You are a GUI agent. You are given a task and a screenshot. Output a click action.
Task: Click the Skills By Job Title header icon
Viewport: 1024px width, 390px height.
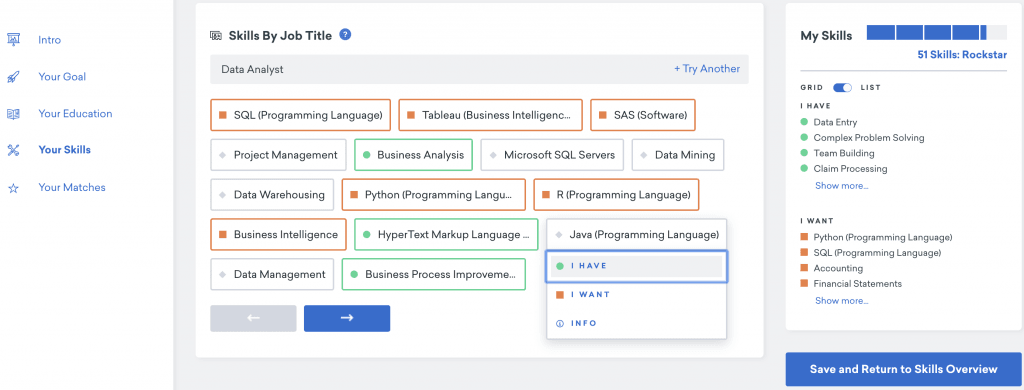(216, 35)
